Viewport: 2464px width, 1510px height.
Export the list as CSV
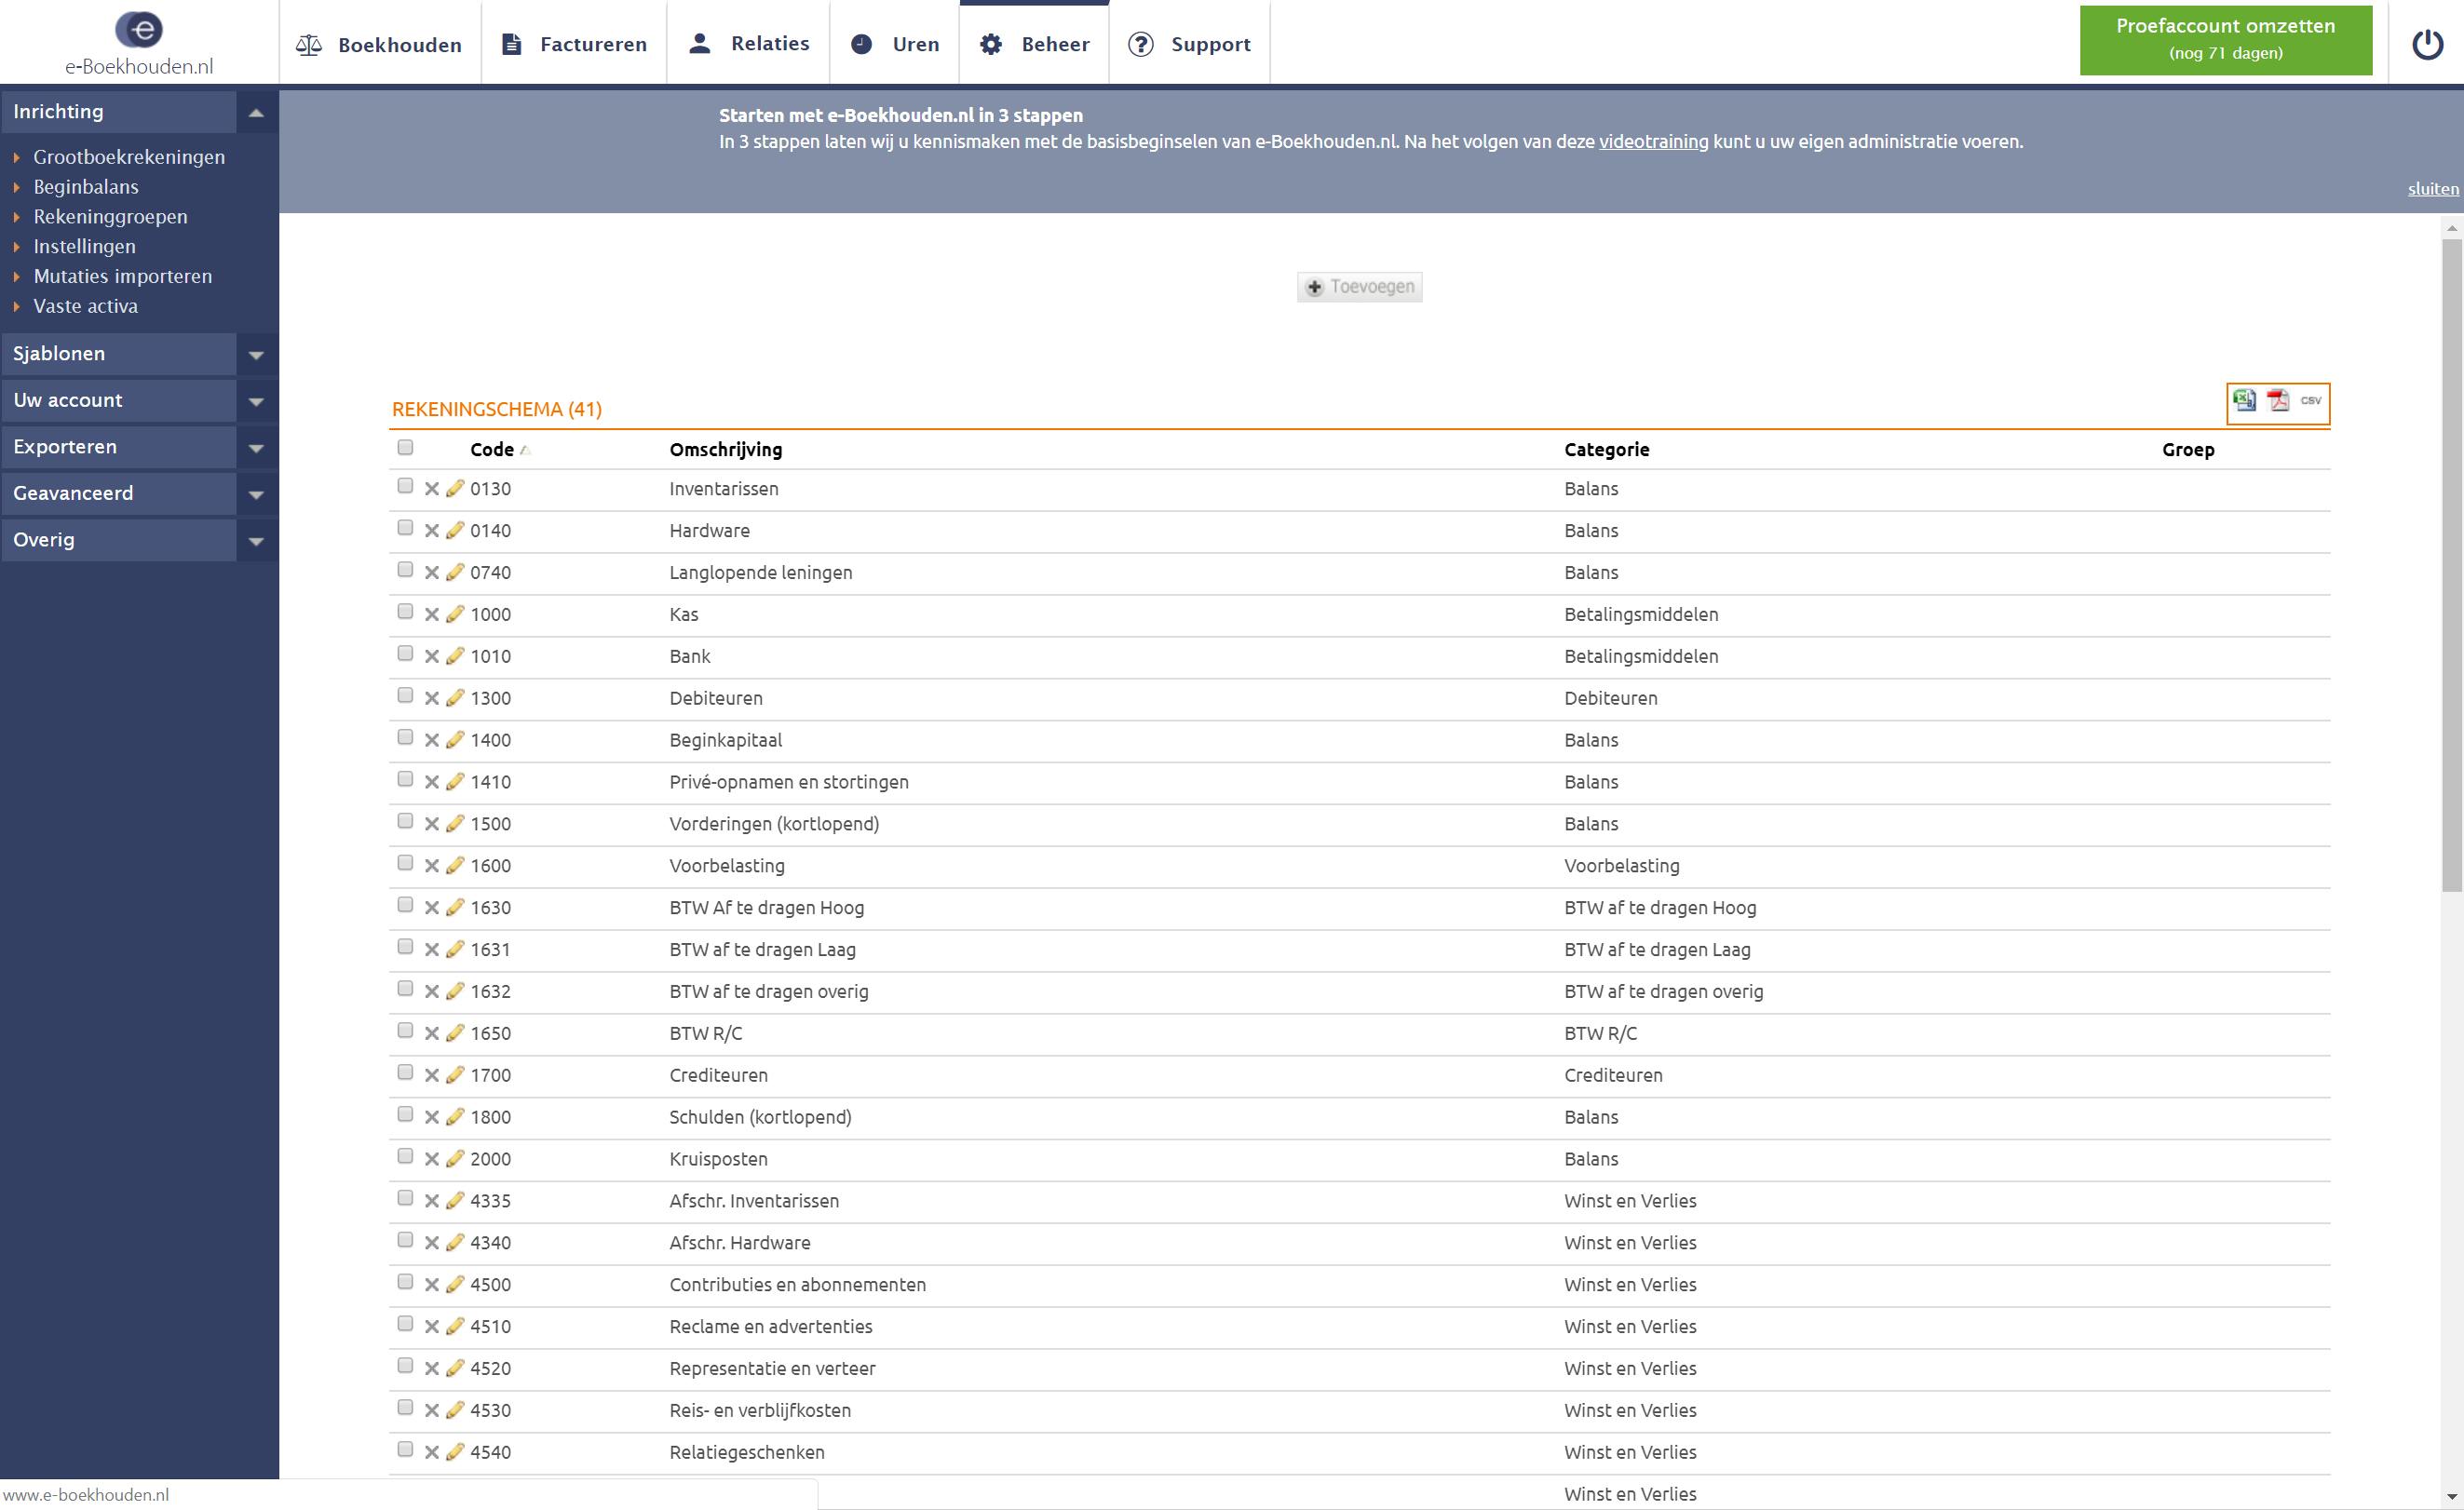(2310, 400)
